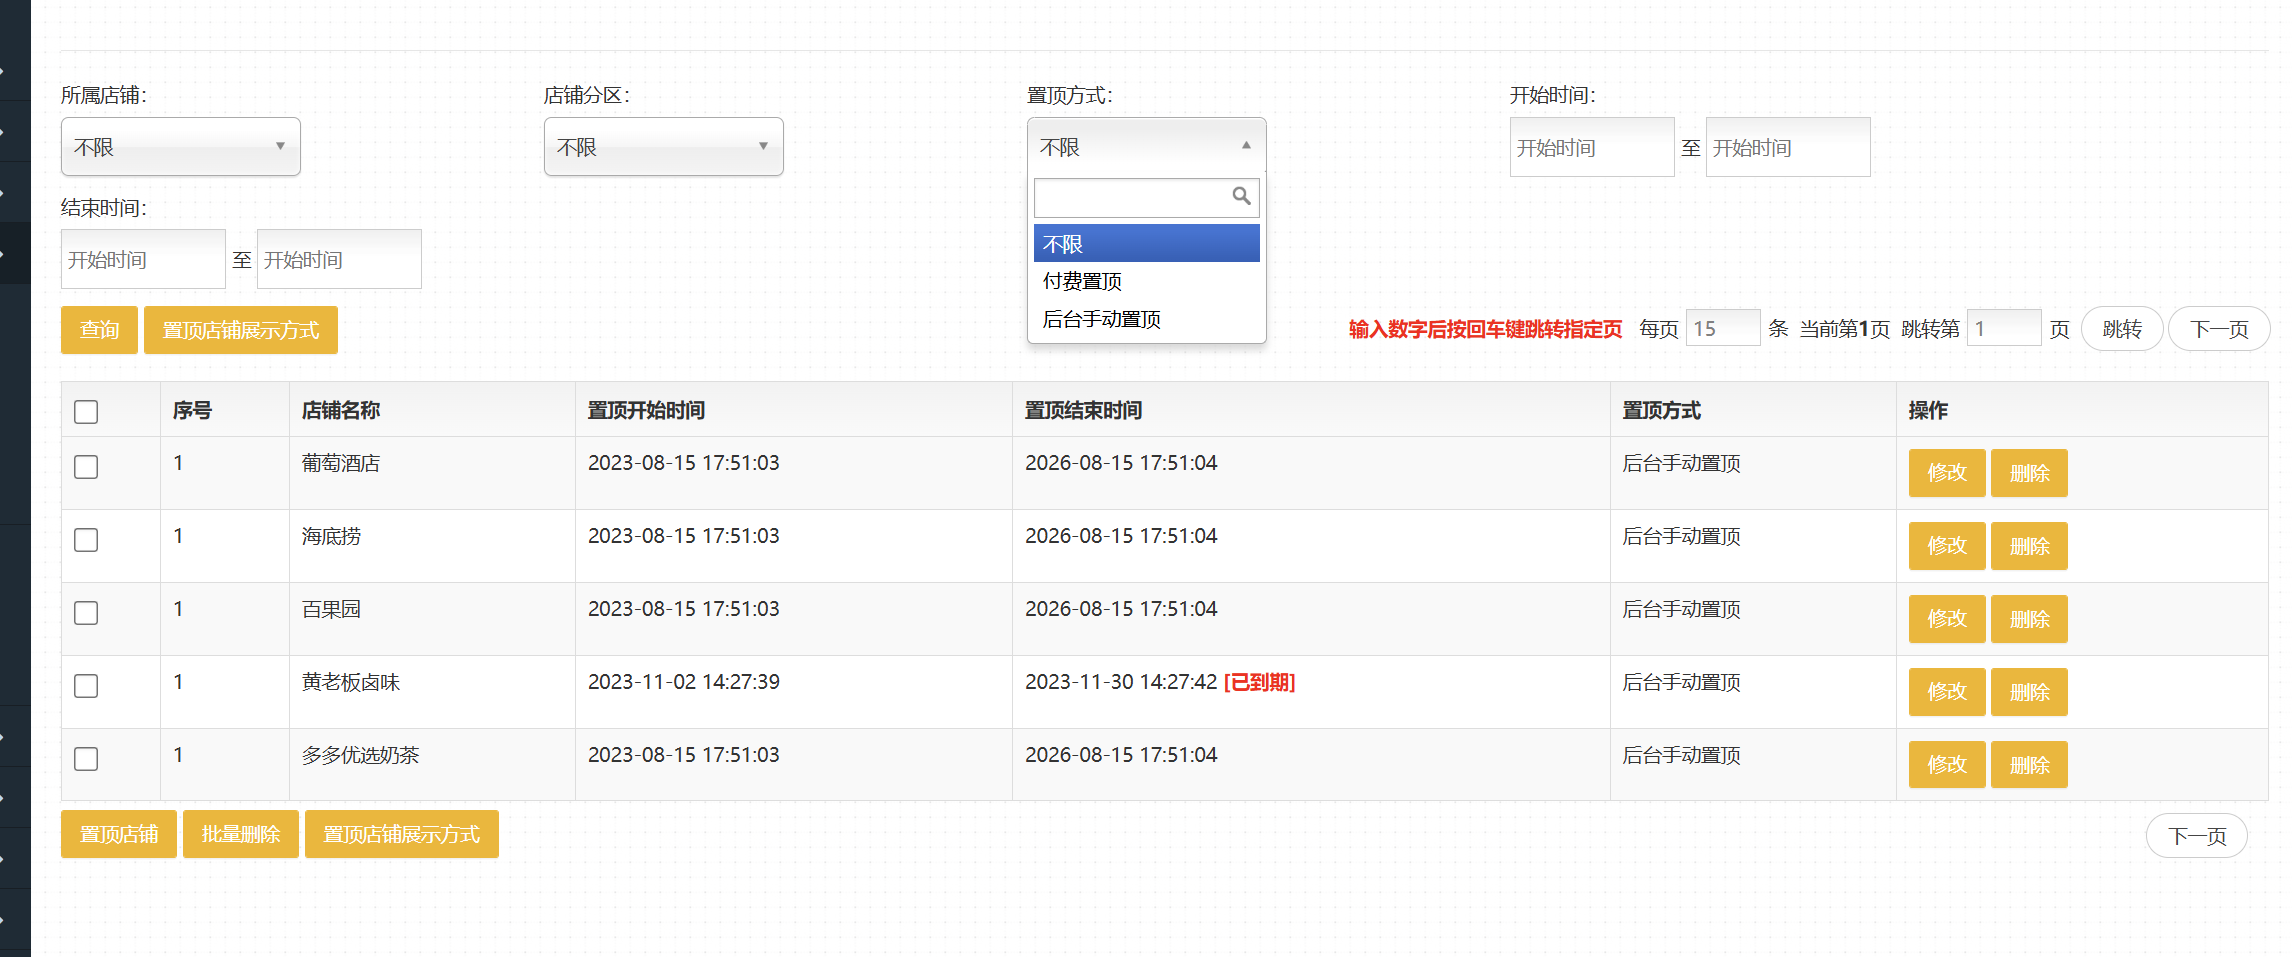Check the 葡萄酒店 row checkbox
Viewport: 2292px width, 957px height.
click(x=86, y=467)
